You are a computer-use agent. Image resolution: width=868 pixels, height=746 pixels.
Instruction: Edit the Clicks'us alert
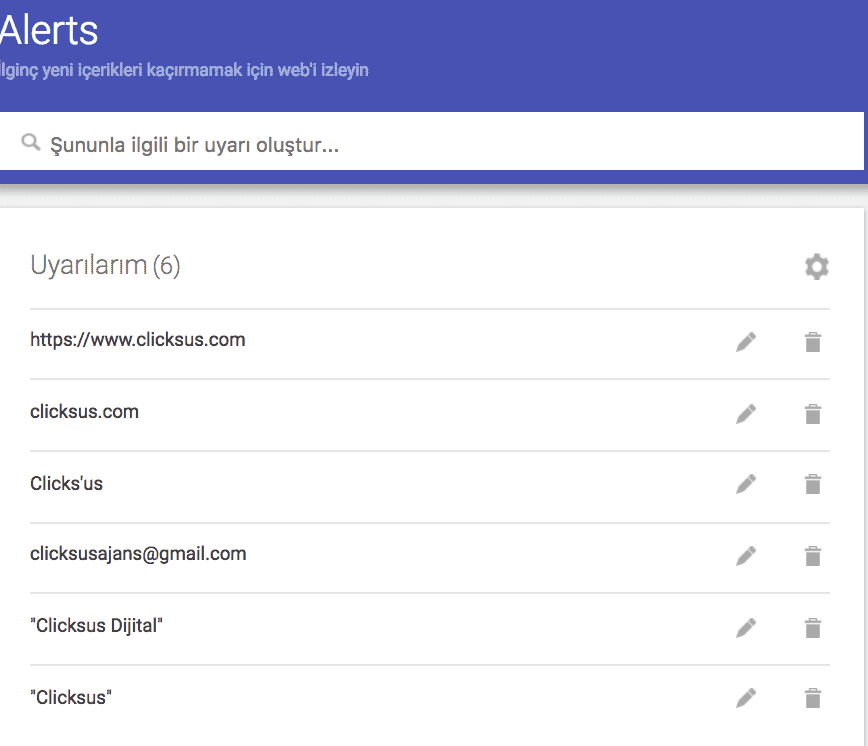coord(746,483)
